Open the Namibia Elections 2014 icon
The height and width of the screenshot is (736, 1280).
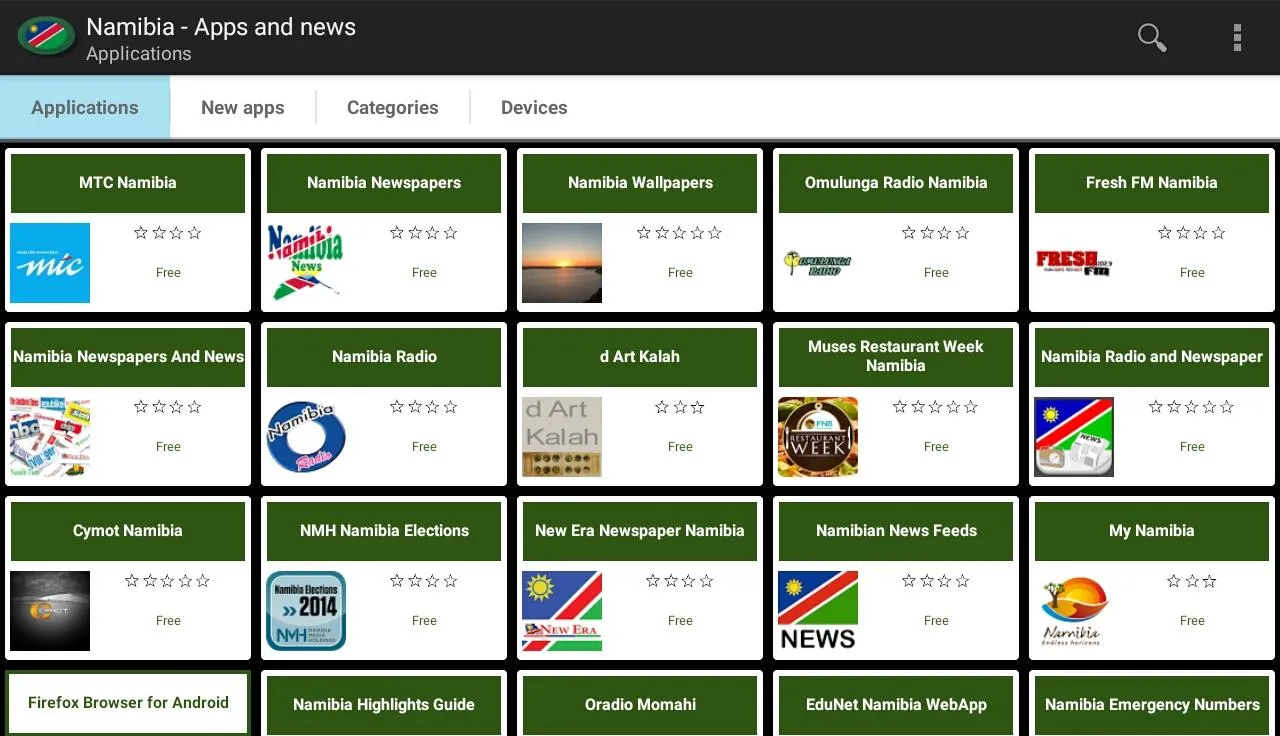pos(306,611)
